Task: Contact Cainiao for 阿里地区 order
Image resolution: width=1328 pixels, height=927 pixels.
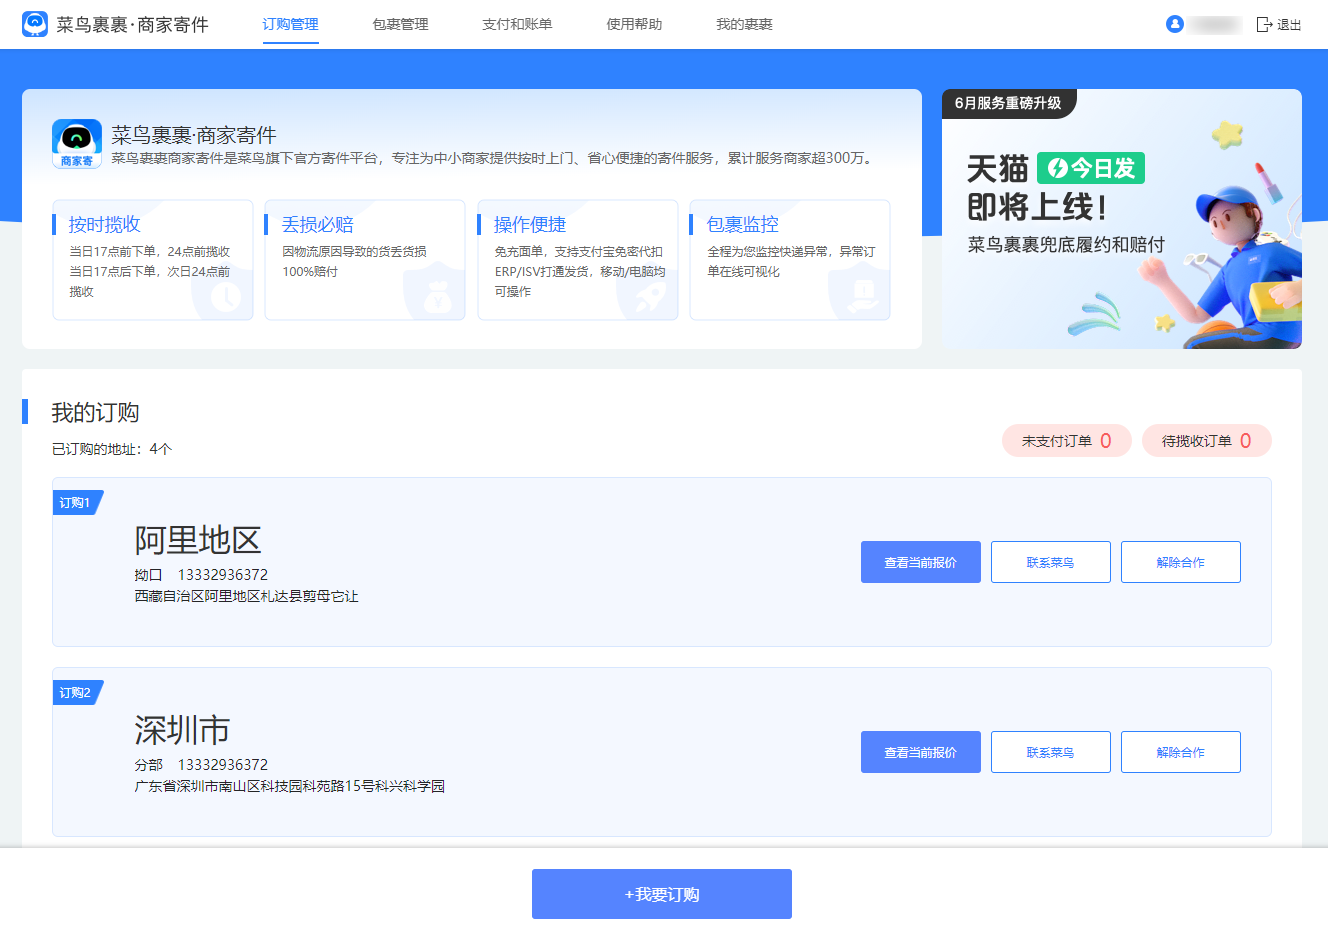Action: click(x=1051, y=562)
